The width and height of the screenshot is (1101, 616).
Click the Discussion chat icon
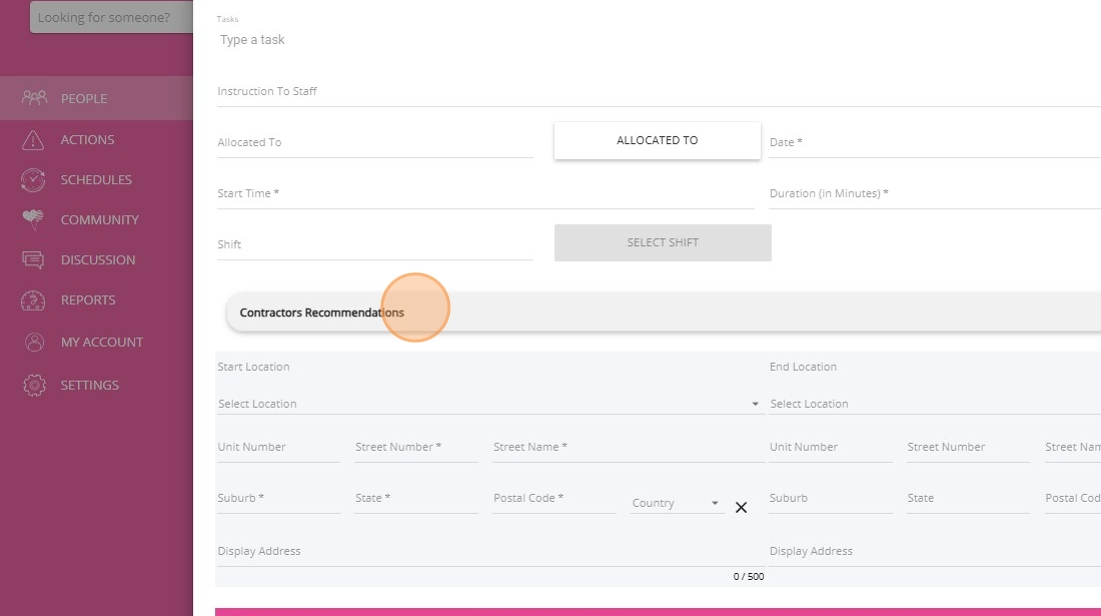[34, 260]
